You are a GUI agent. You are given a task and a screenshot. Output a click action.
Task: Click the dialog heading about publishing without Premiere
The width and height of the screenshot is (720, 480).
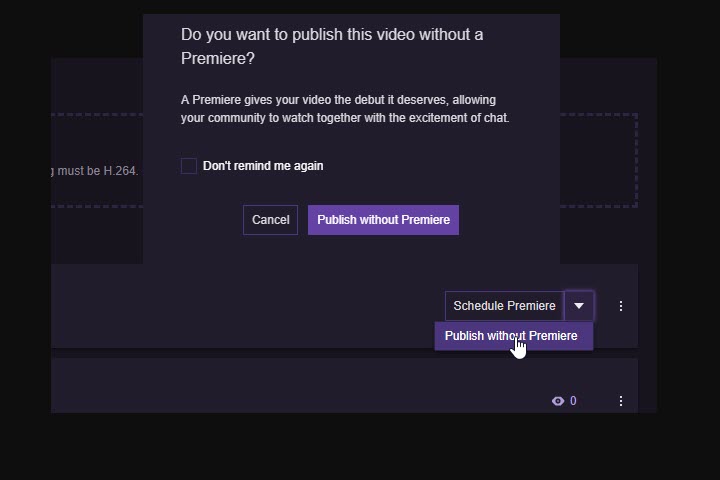pyautogui.click(x=331, y=46)
